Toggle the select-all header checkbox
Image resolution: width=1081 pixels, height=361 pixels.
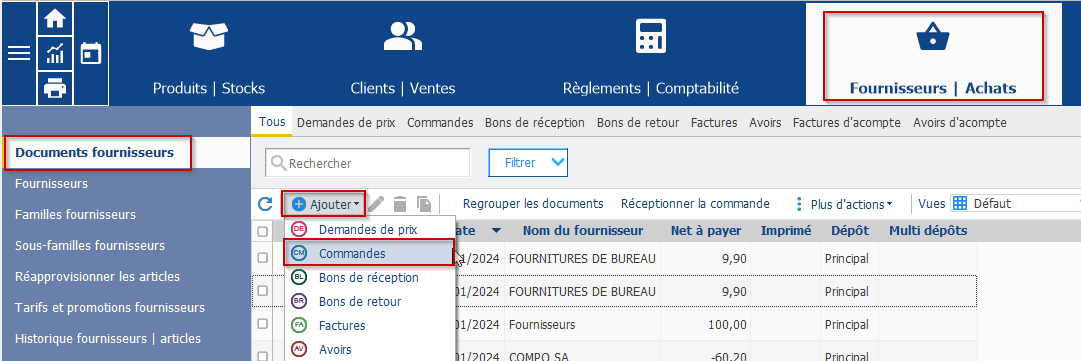point(263,231)
